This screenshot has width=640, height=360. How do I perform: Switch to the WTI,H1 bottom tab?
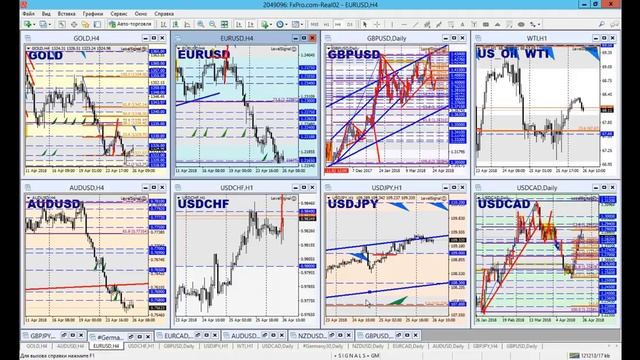tap(245, 346)
